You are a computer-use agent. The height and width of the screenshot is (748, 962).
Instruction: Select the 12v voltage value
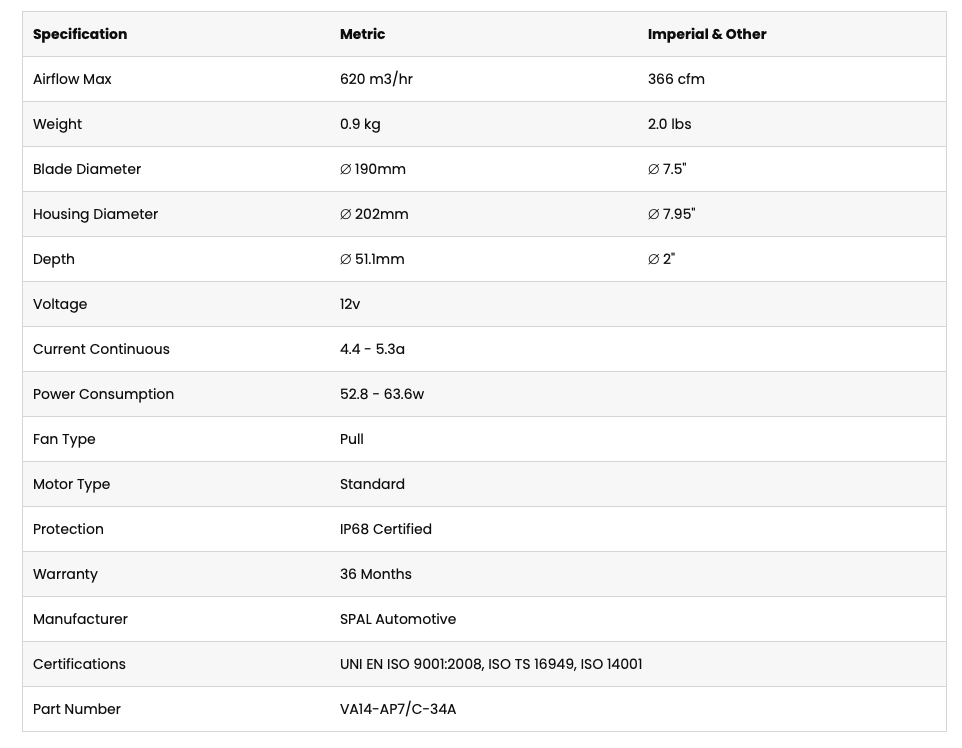350,304
